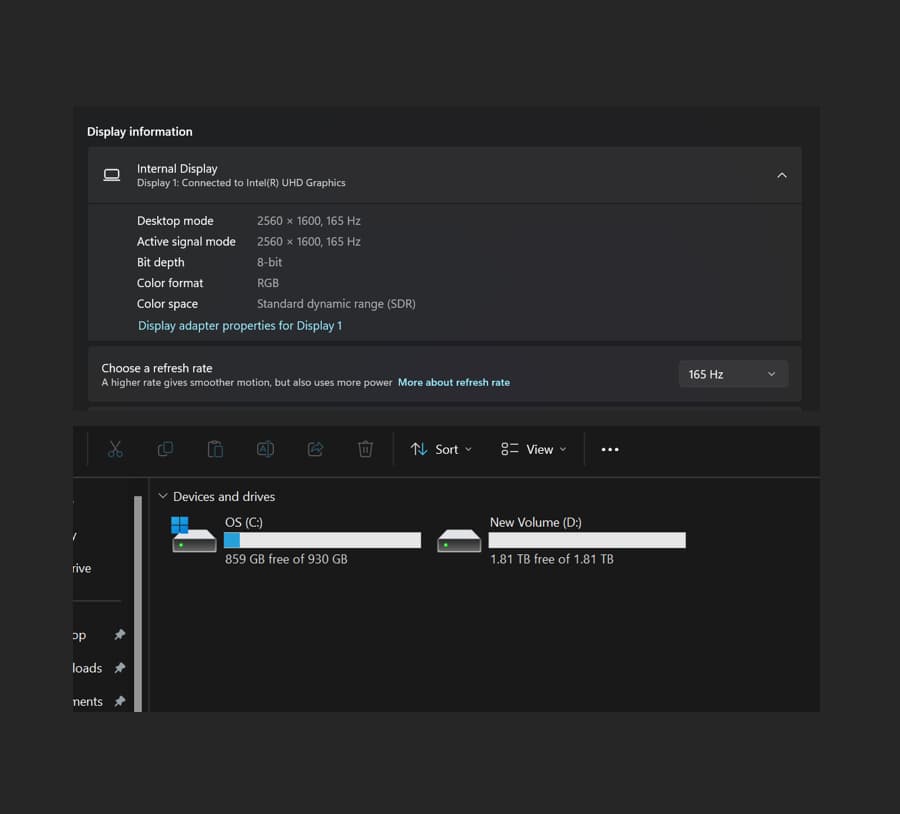Viewport: 900px width, 814px height.
Task: Click pin icon next to 'loads' item
Action: (119, 668)
